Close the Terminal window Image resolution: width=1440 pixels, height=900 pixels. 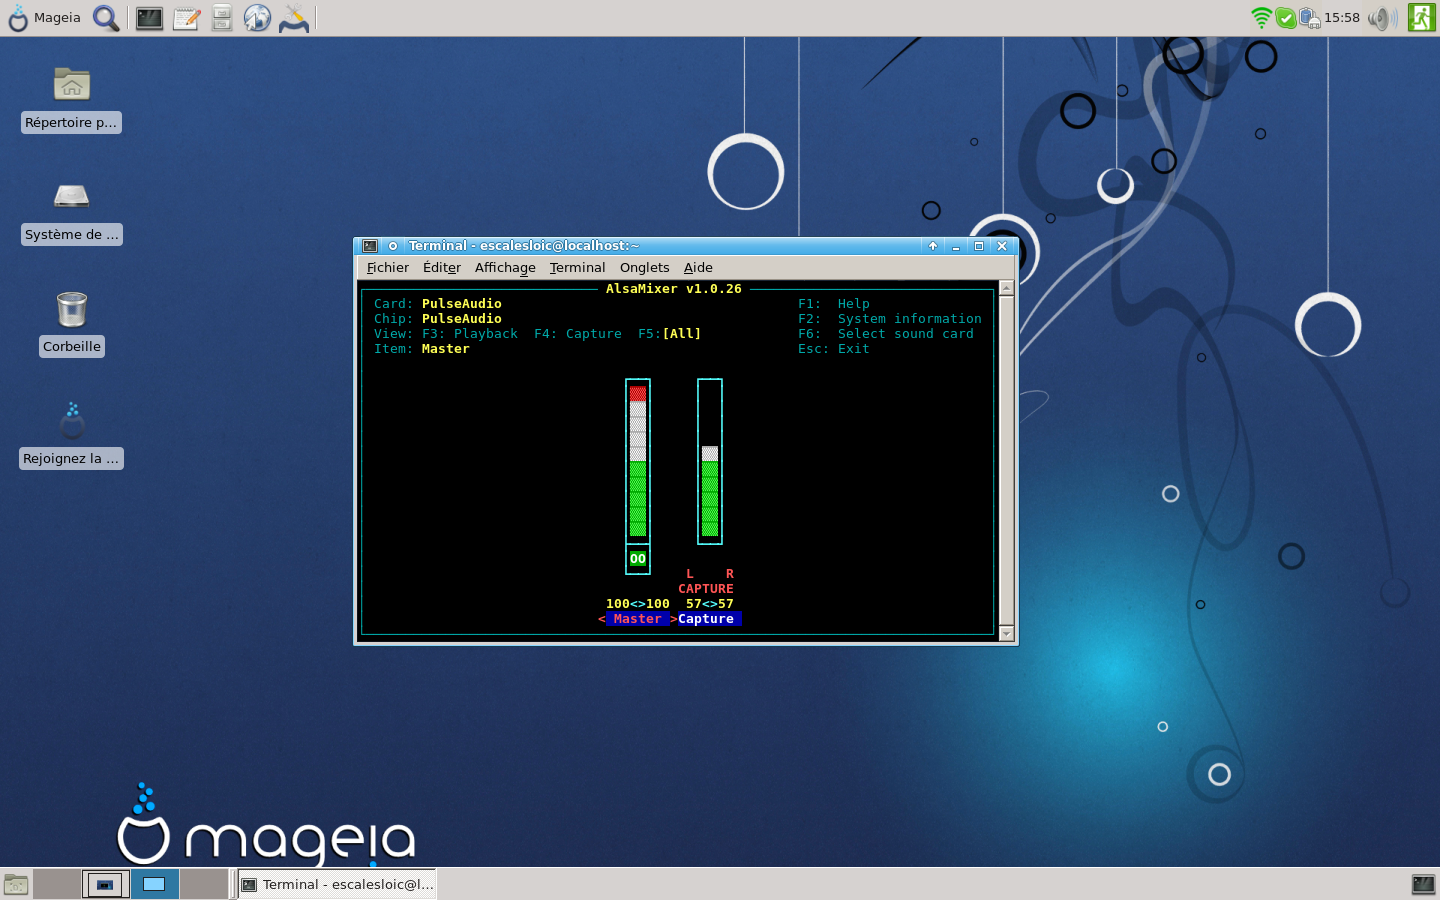tap(1002, 246)
